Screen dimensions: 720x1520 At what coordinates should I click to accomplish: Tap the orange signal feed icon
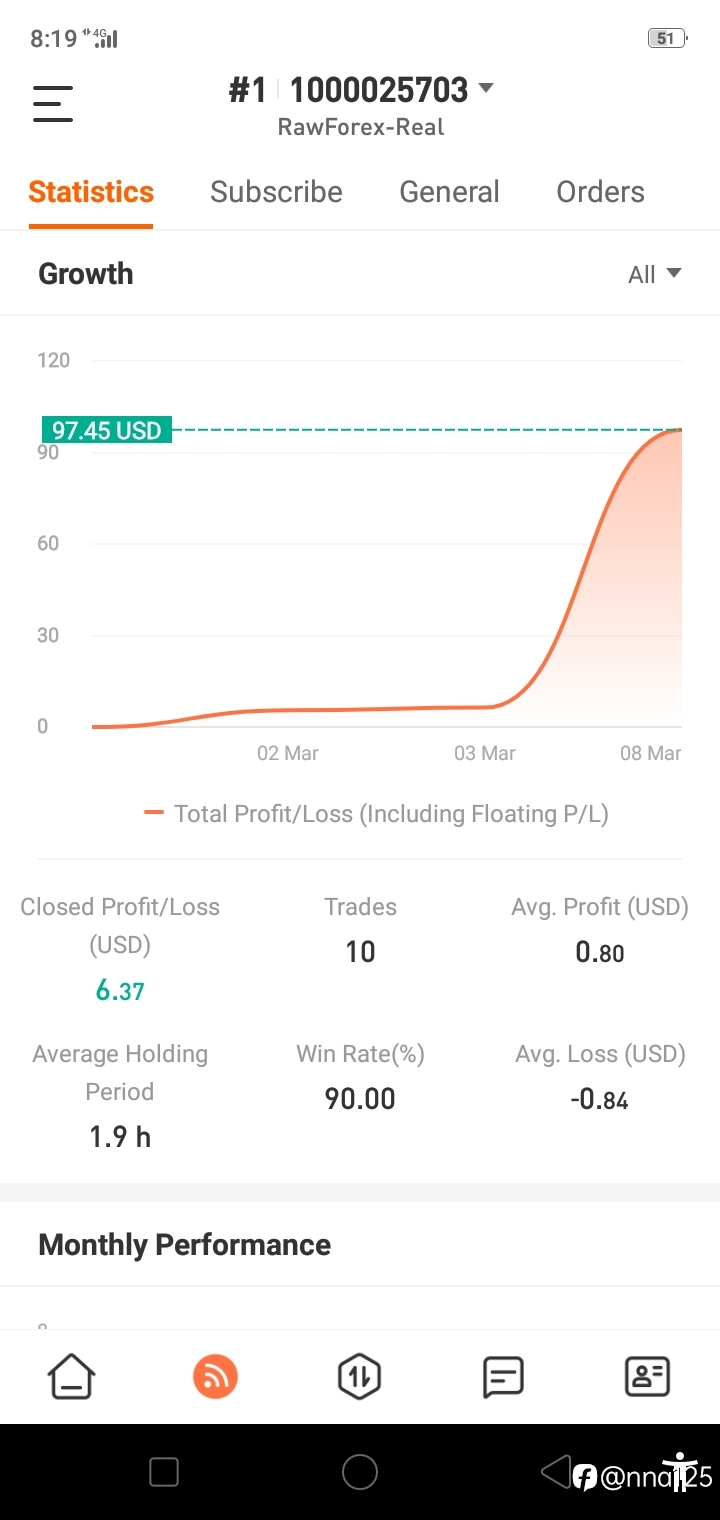pos(215,1377)
